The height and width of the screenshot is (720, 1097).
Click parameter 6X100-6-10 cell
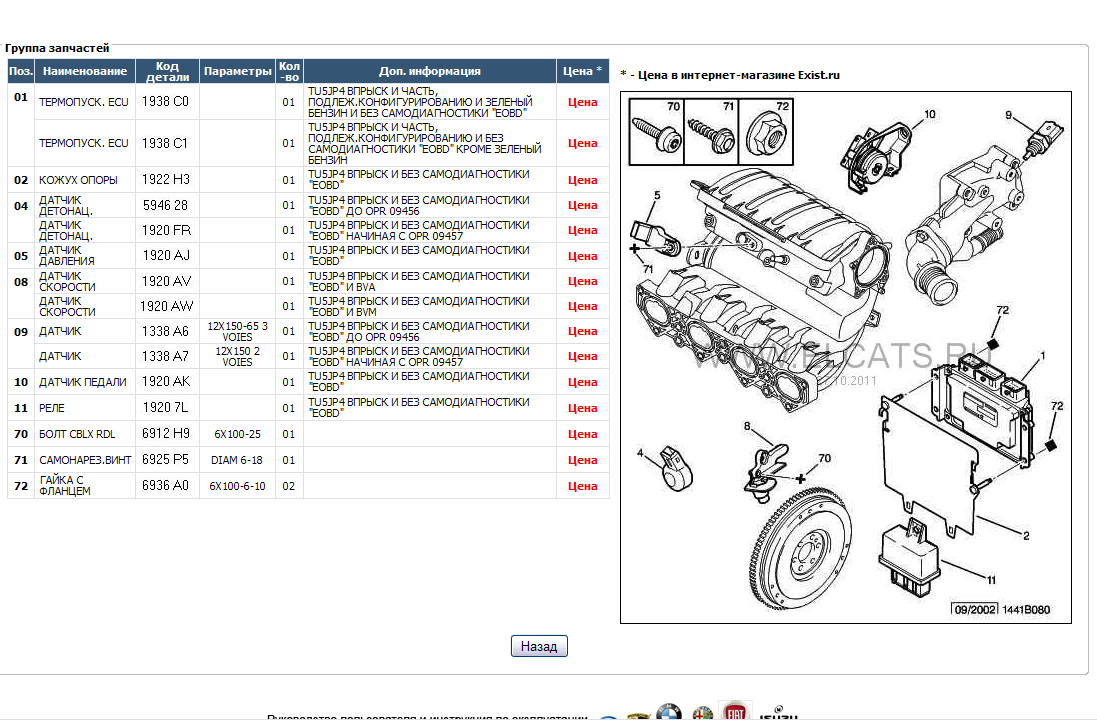(x=237, y=486)
